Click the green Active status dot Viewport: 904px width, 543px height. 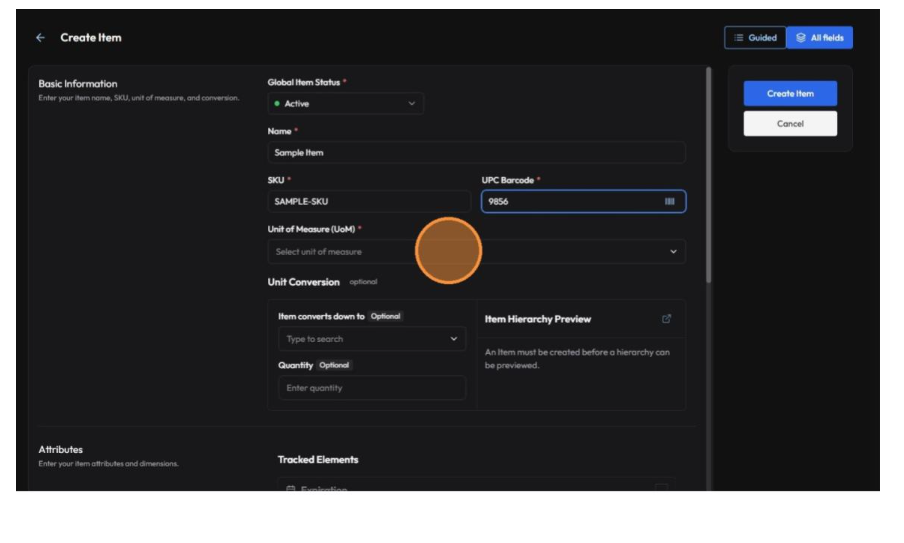coord(277,104)
